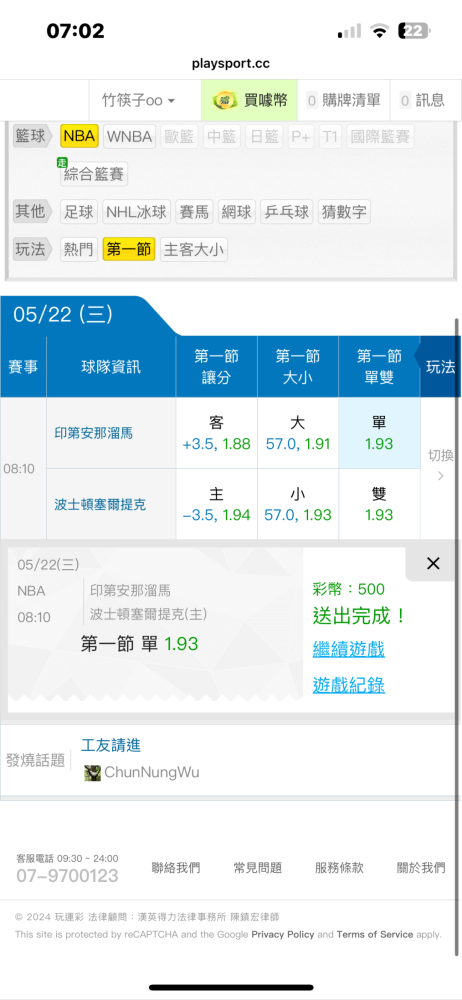Open the 竹筷子oo account dropdown
The width and height of the screenshot is (462, 1000).
click(x=138, y=100)
